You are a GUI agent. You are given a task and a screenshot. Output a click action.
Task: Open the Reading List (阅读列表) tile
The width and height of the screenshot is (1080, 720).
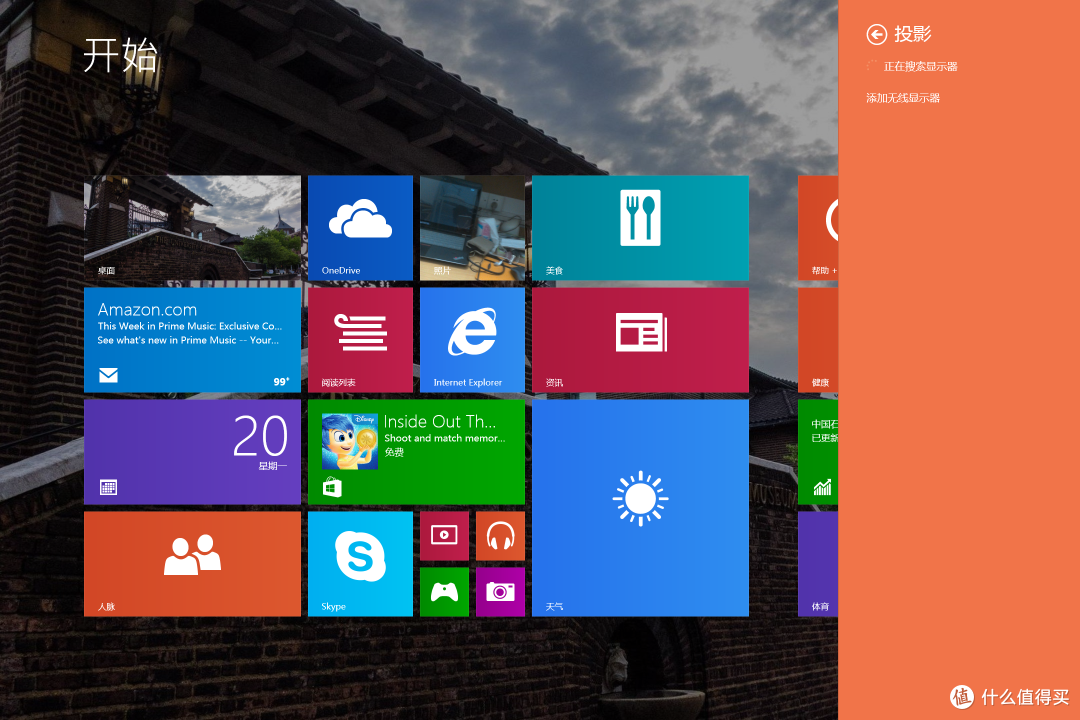[360, 340]
